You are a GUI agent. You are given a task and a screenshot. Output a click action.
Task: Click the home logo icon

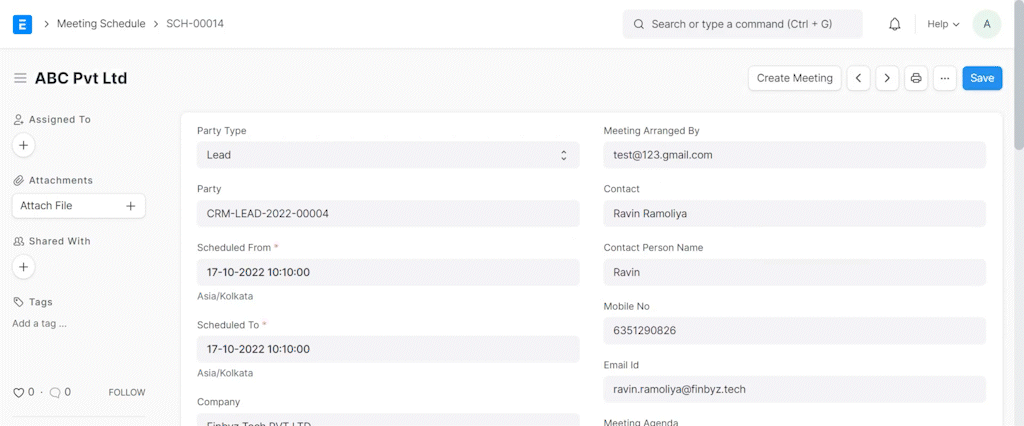pyautogui.click(x=22, y=24)
